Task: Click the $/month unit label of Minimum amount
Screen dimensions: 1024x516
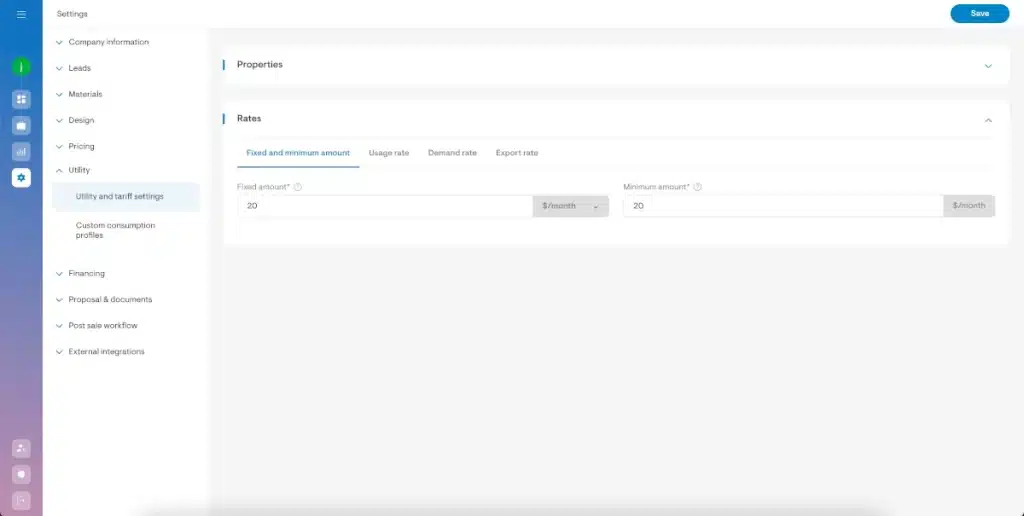Action: pyautogui.click(x=969, y=206)
